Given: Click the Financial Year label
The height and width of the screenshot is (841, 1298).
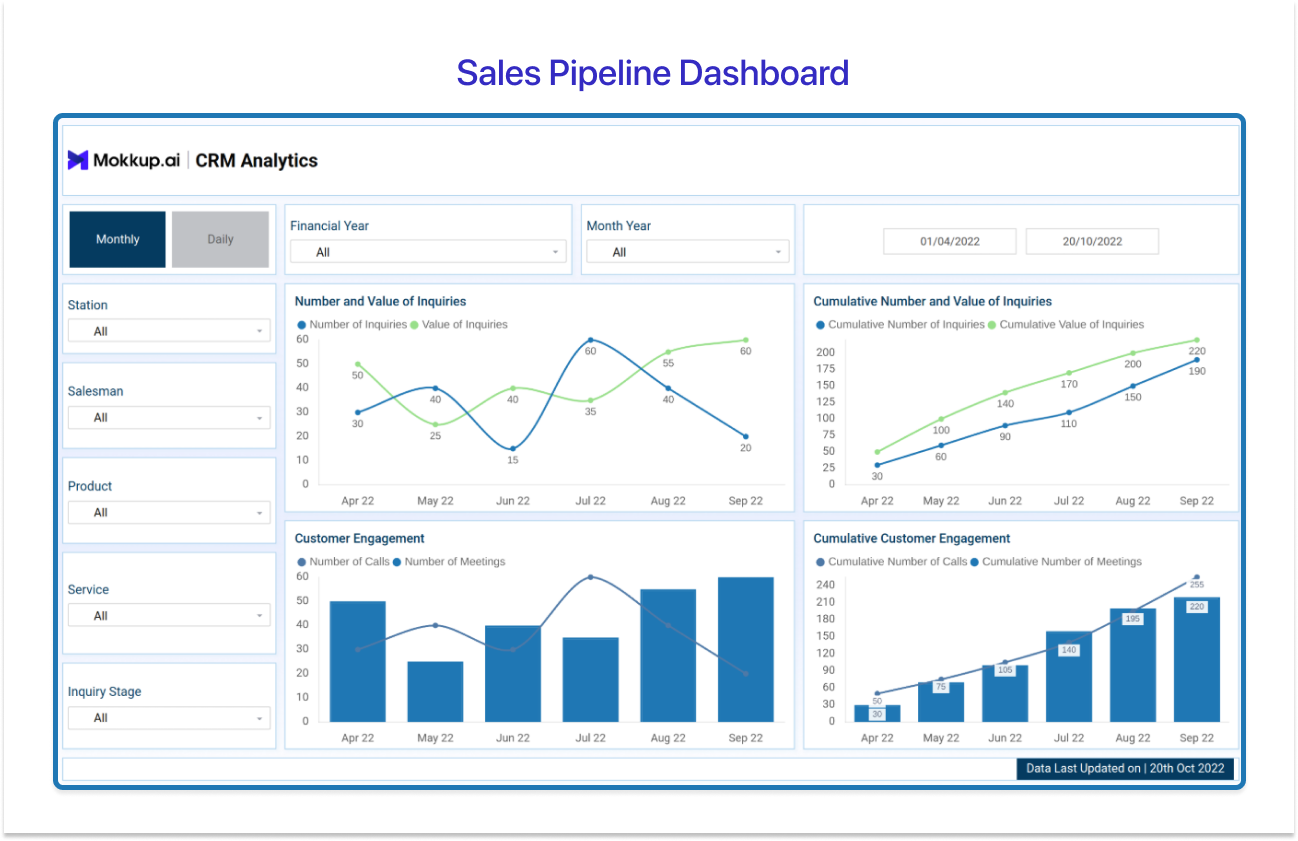Looking at the screenshot, I should [x=329, y=226].
